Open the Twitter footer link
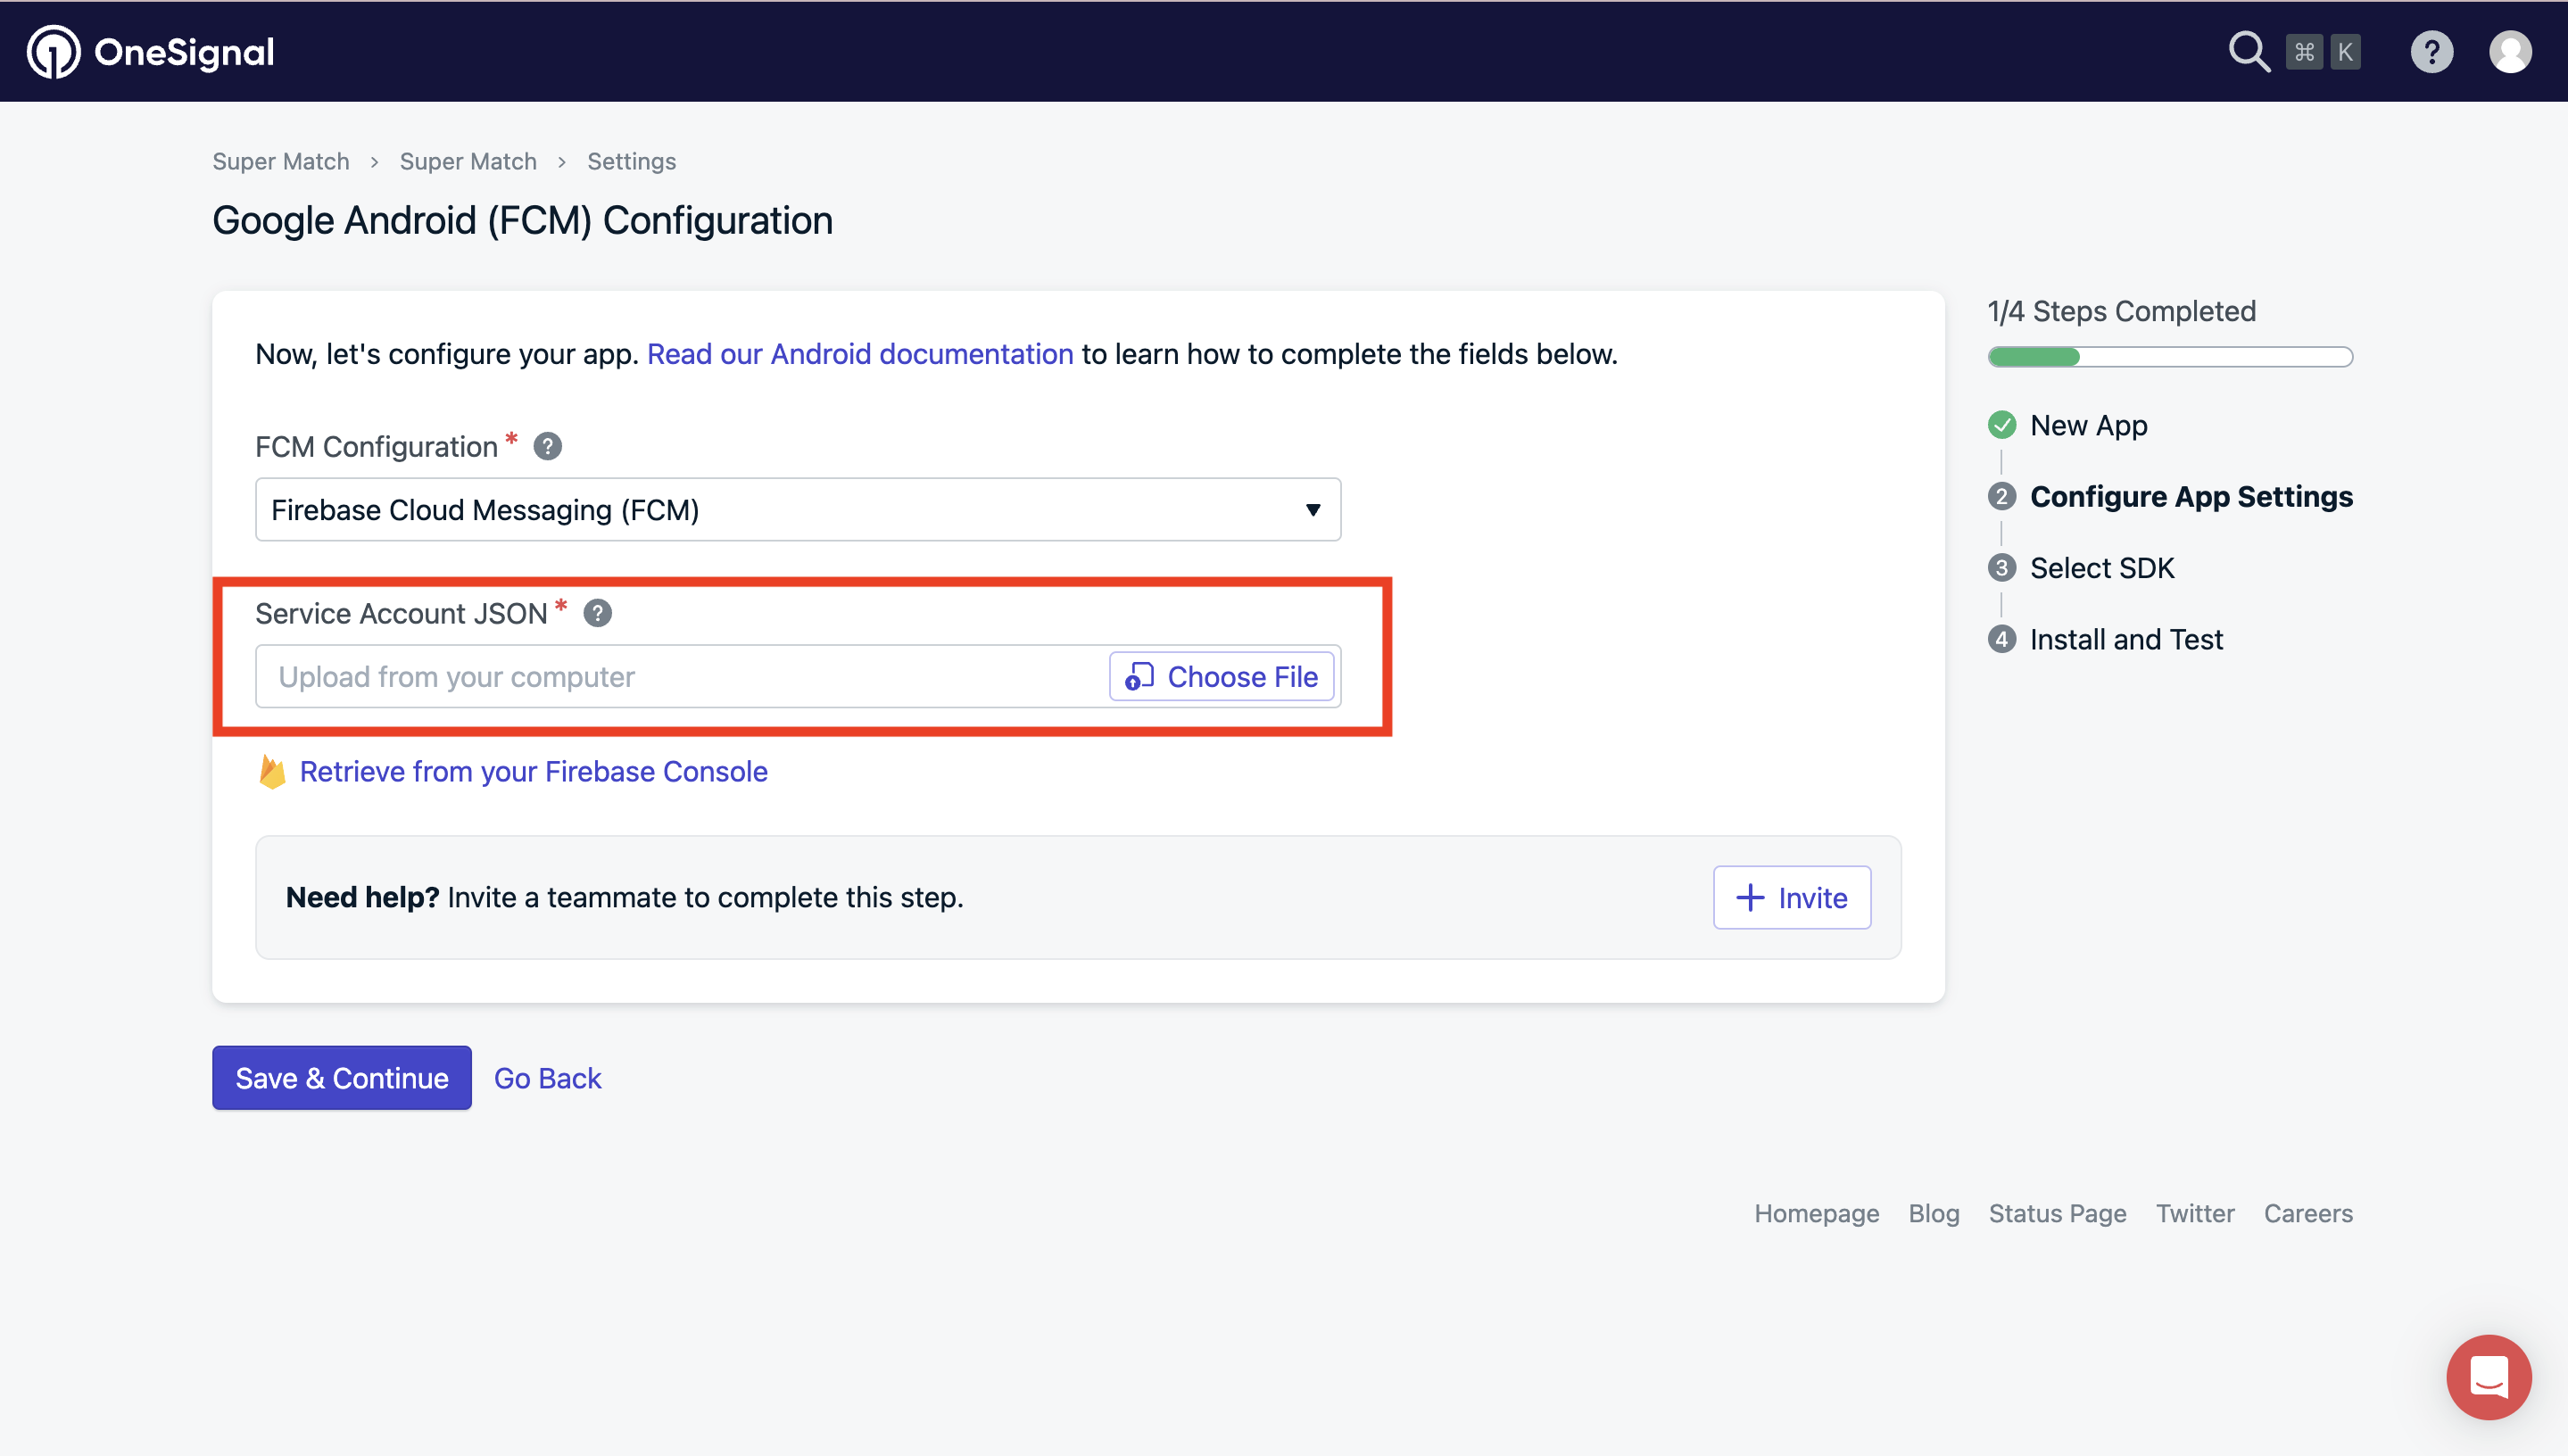 coord(2194,1213)
